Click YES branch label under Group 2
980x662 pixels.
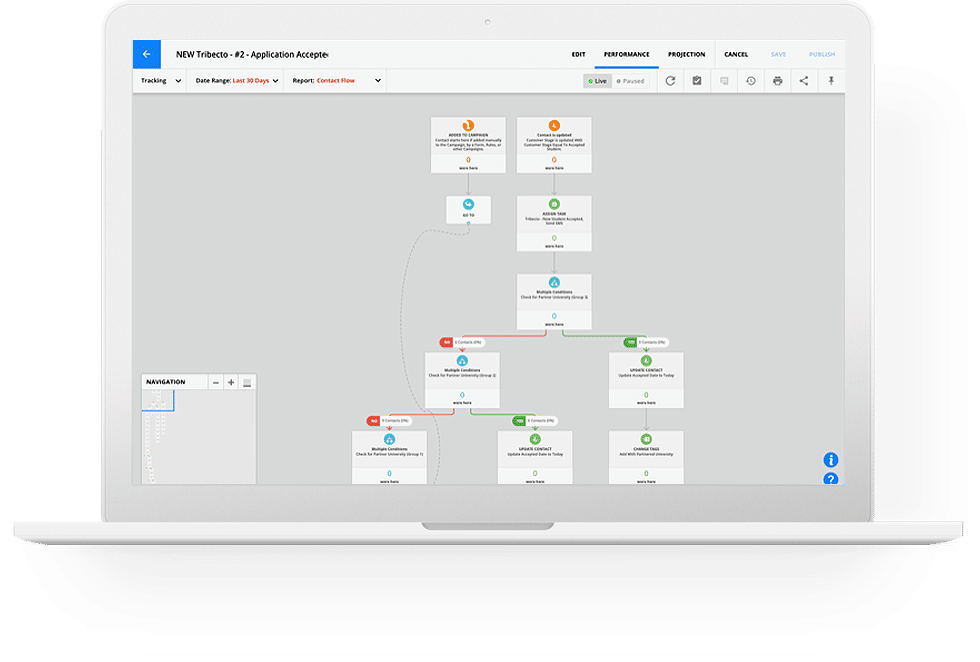coord(519,421)
